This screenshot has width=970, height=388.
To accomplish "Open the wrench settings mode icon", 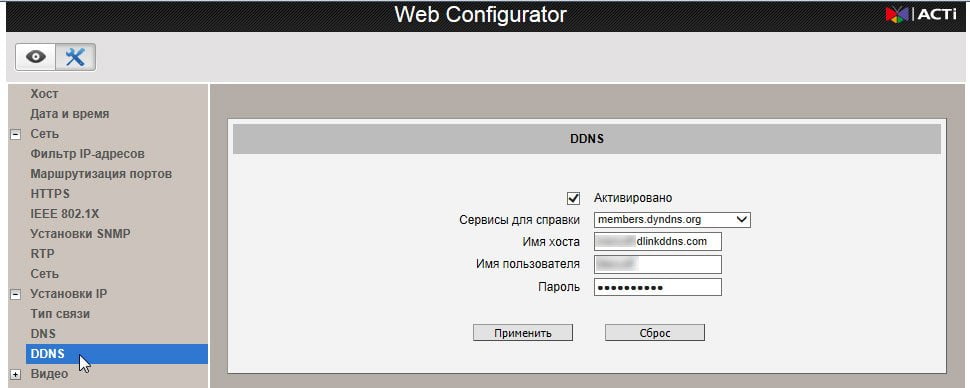I will (75, 57).
